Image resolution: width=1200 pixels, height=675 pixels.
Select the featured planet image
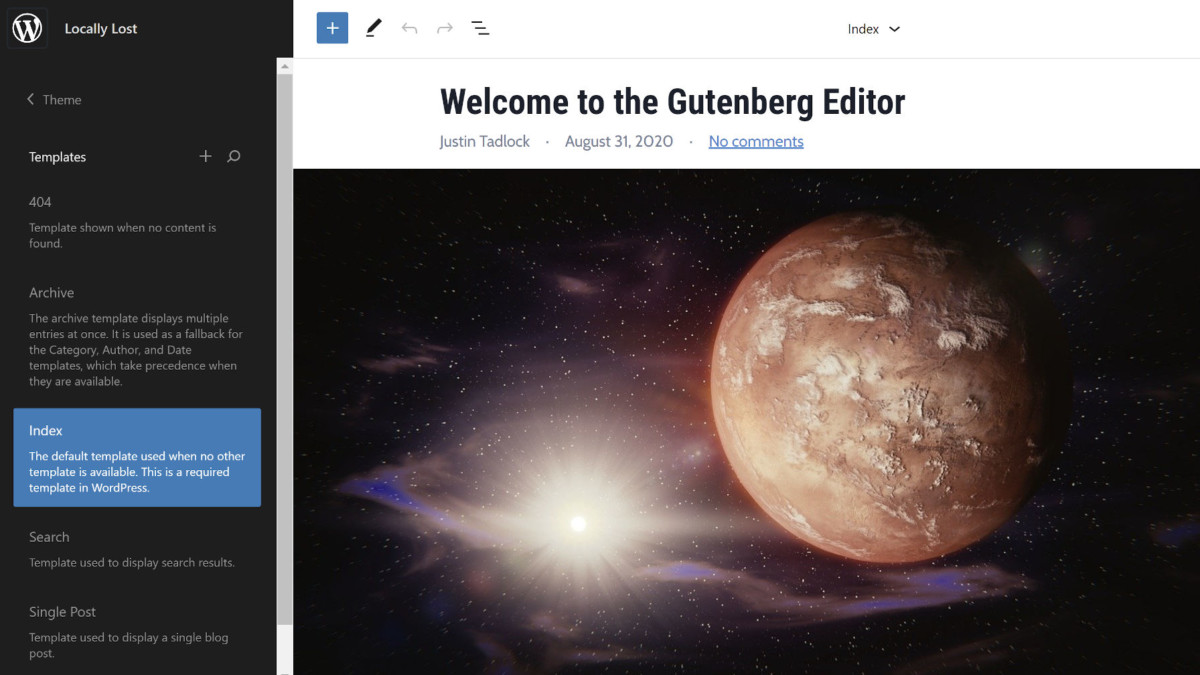click(746, 420)
